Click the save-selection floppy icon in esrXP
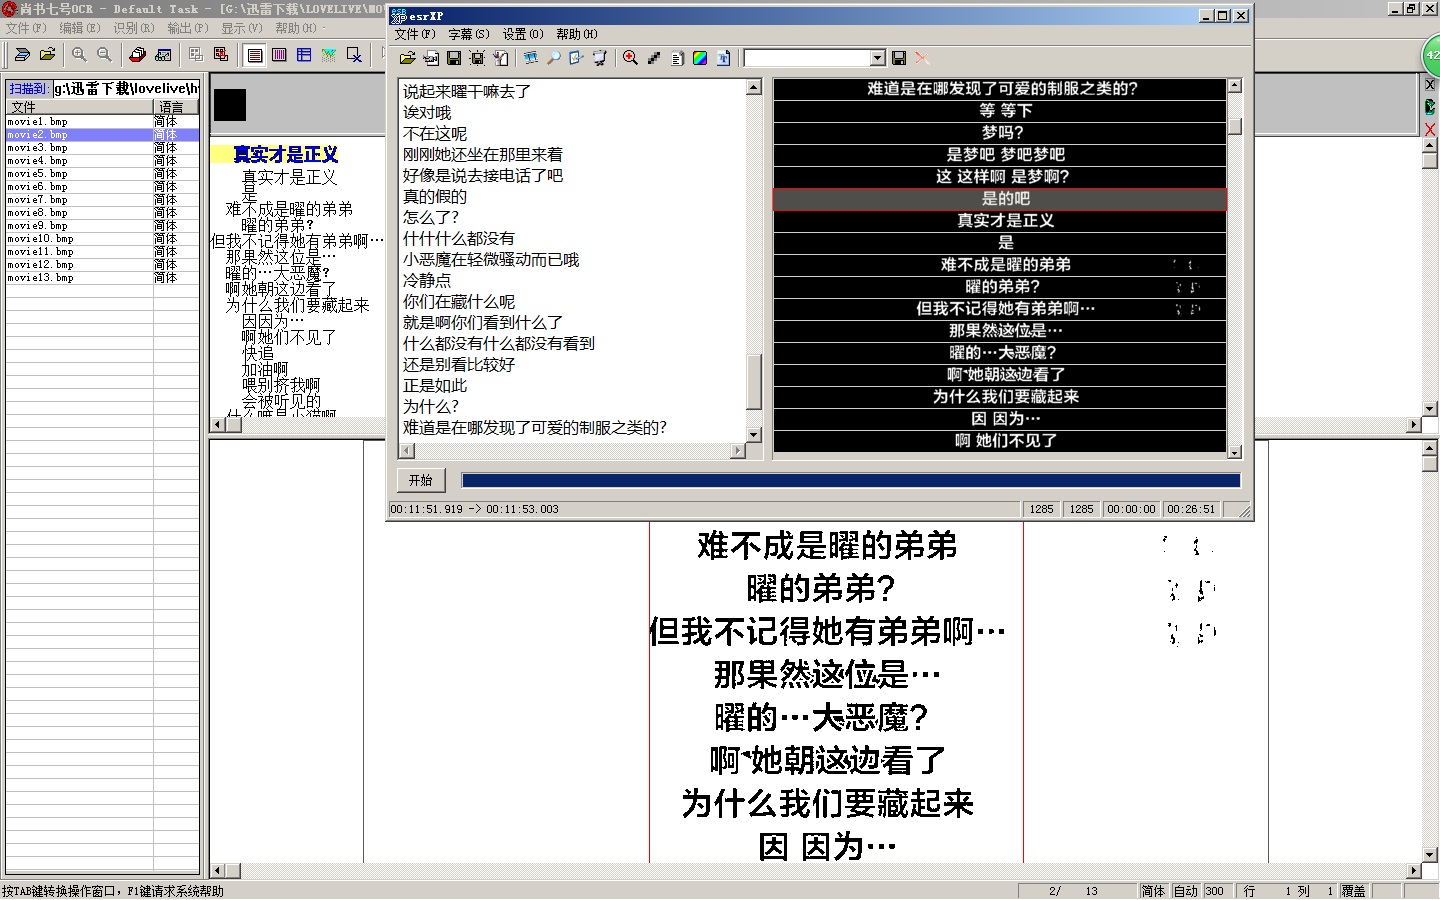The height and width of the screenshot is (900, 1440). (477, 58)
